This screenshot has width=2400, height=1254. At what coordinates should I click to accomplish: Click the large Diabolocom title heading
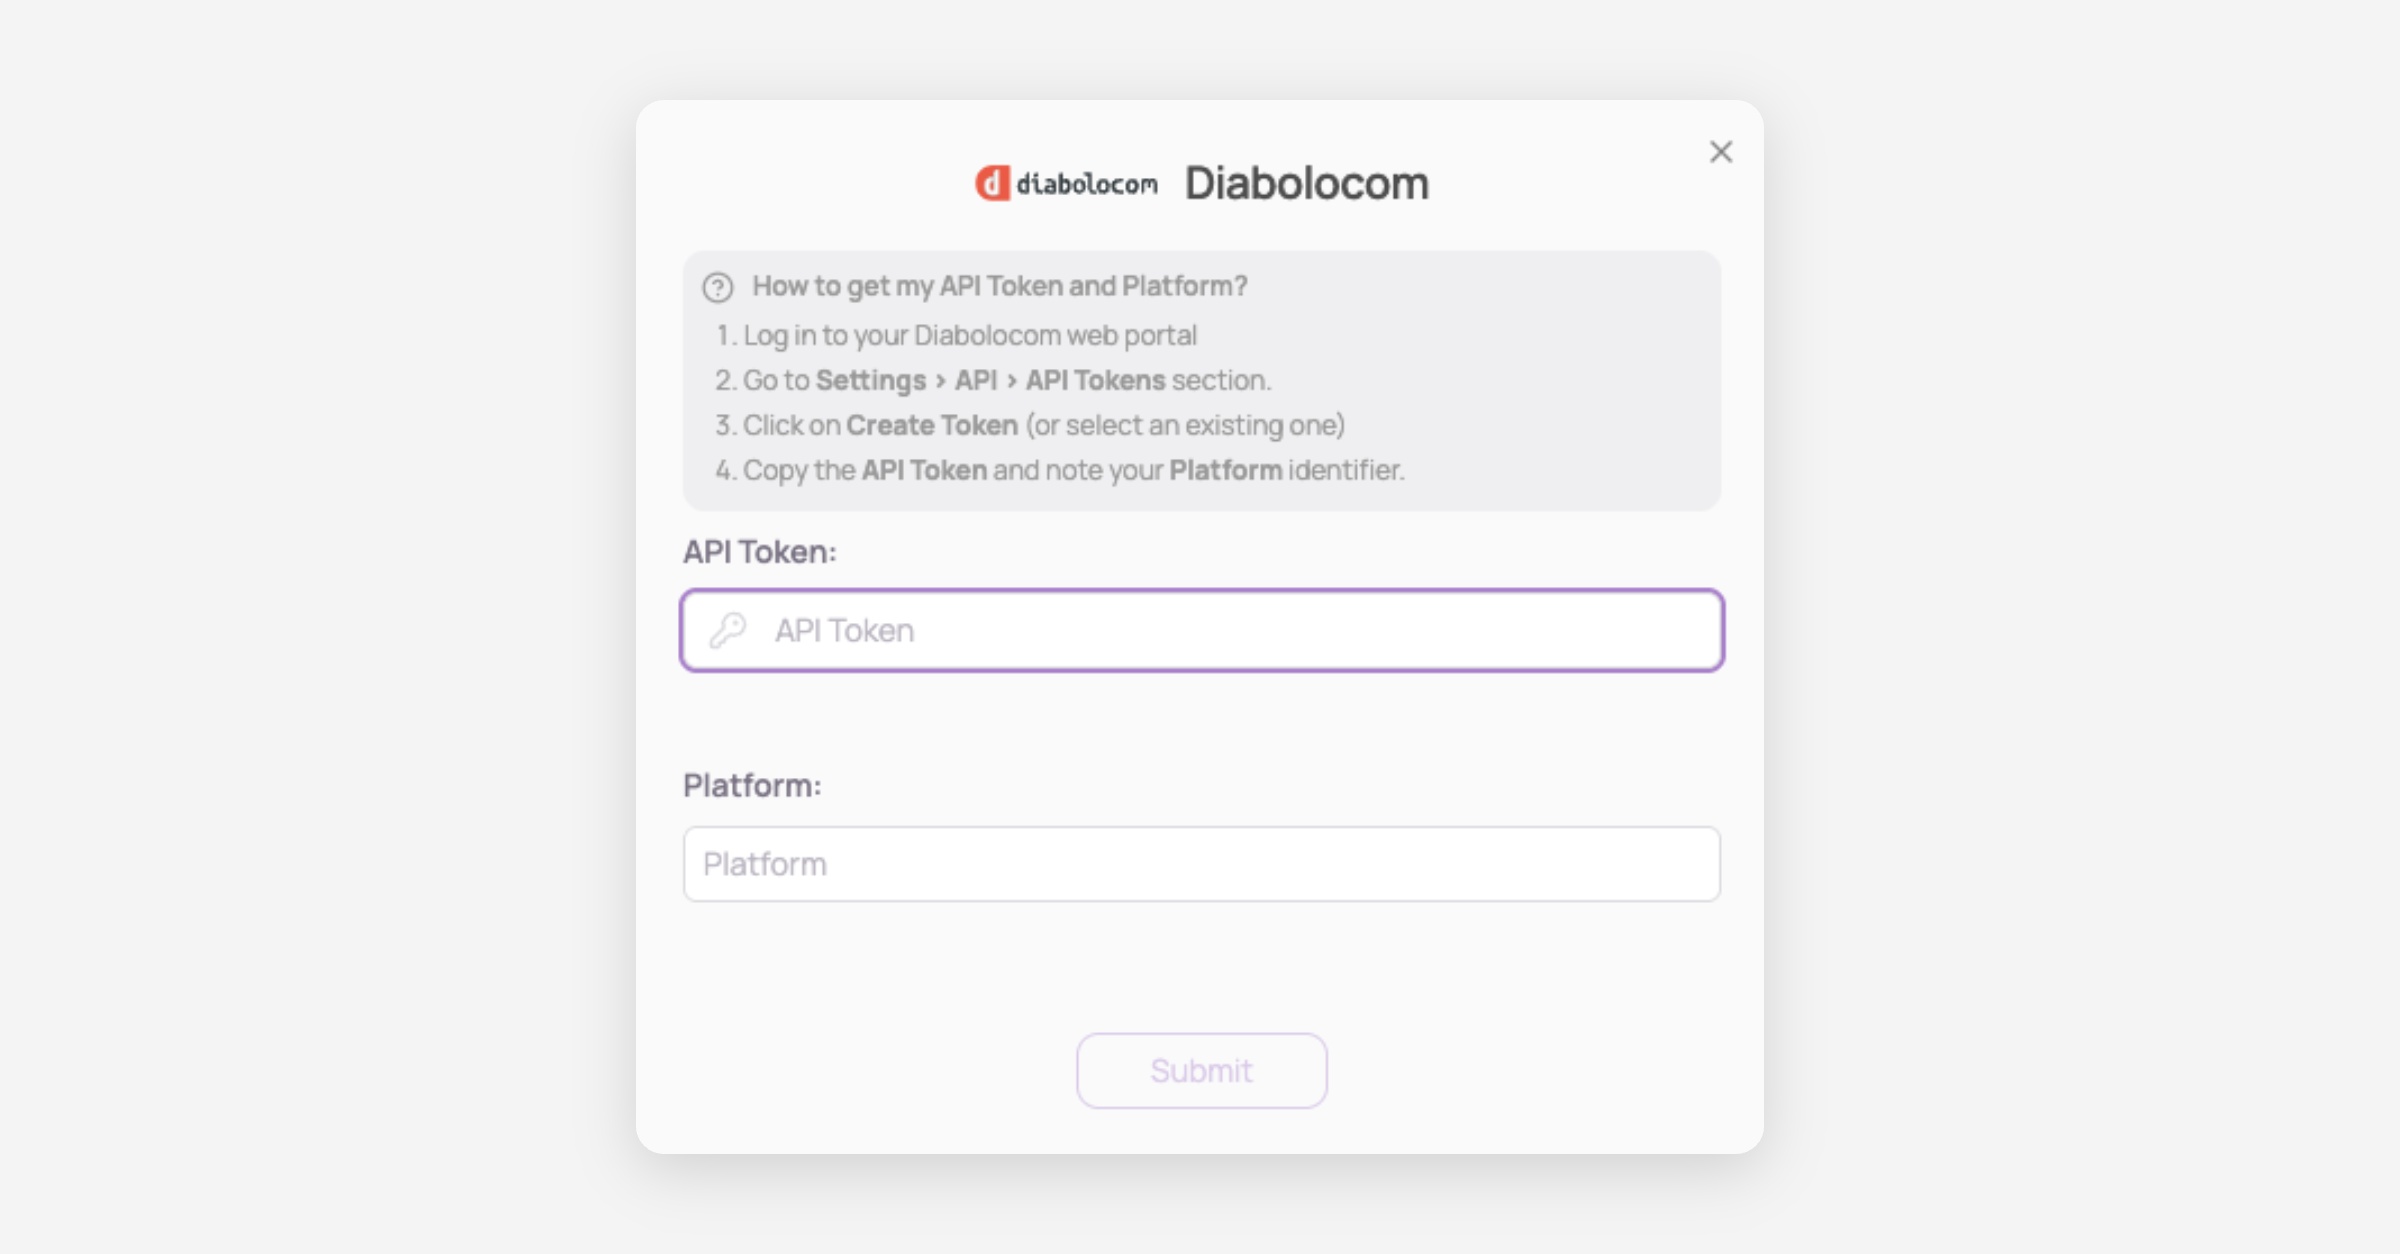pyautogui.click(x=1306, y=184)
